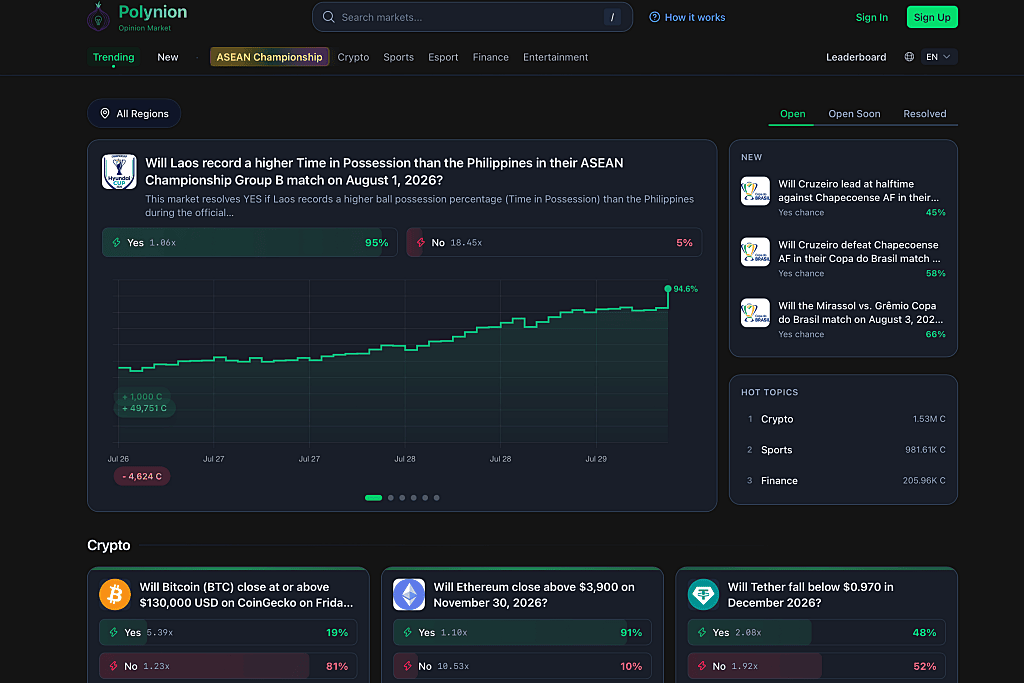Bet No 10% on the Ethereum market
The height and width of the screenshot is (683, 1024).
(x=522, y=666)
